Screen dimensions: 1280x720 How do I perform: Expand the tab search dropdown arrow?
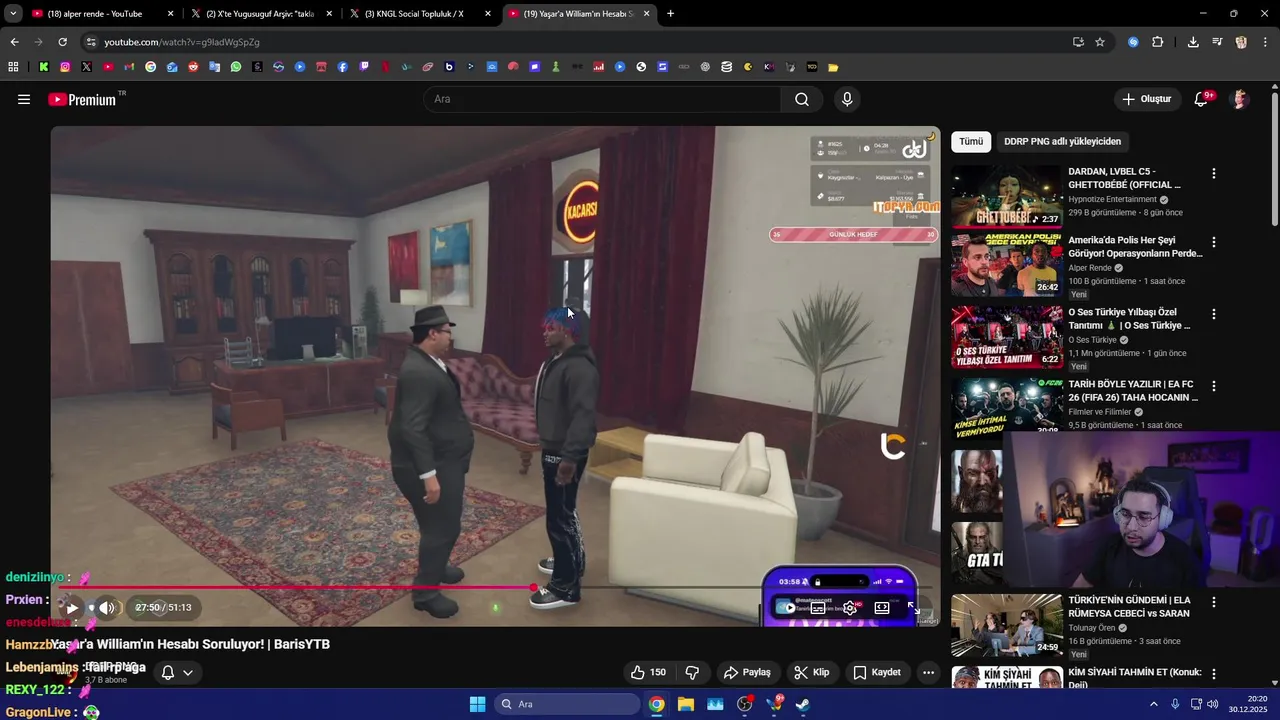click(13, 14)
